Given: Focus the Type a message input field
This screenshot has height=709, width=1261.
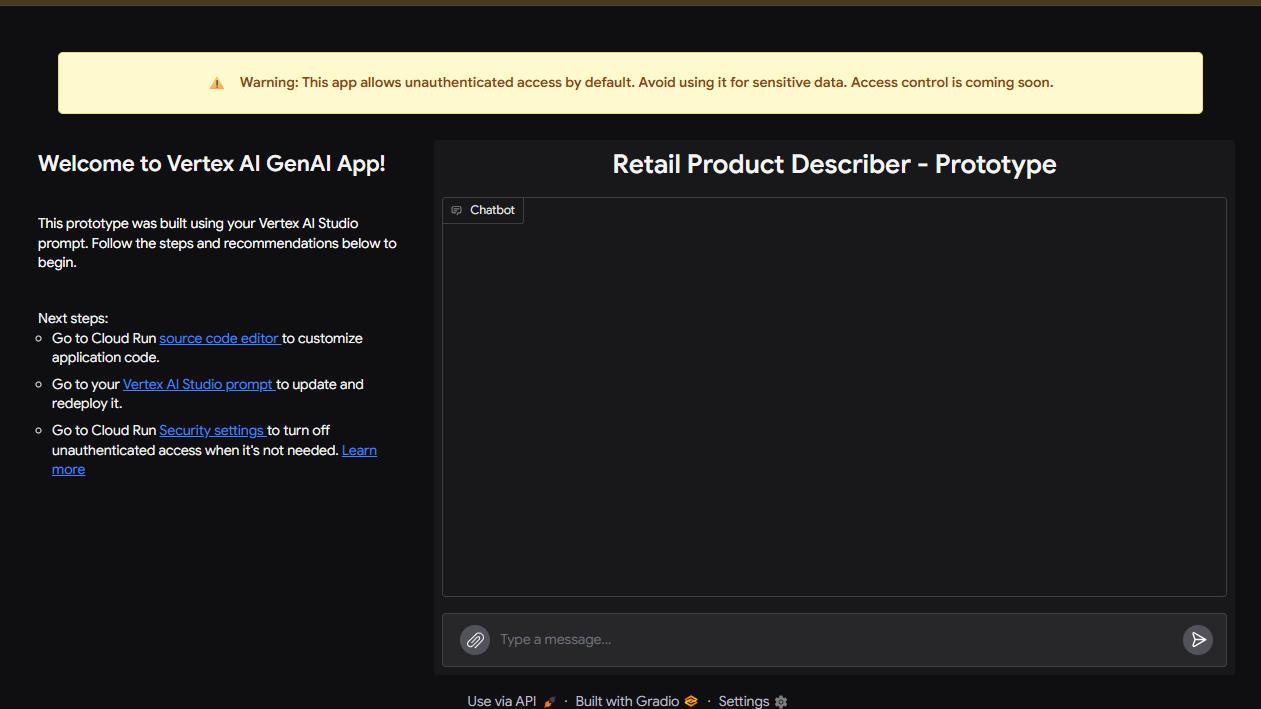Looking at the screenshot, I should tap(836, 640).
